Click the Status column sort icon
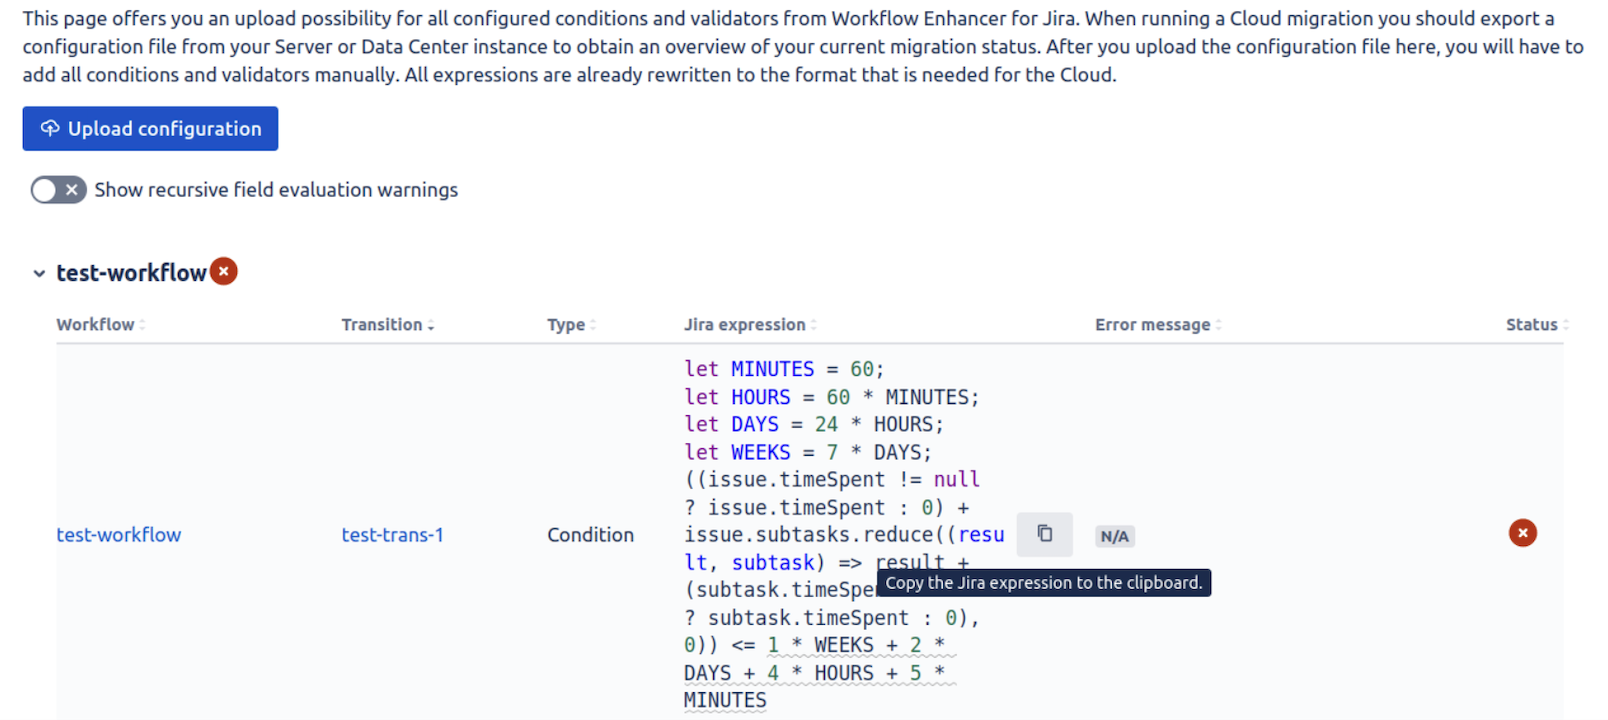The width and height of the screenshot is (1608, 720). point(1566,325)
